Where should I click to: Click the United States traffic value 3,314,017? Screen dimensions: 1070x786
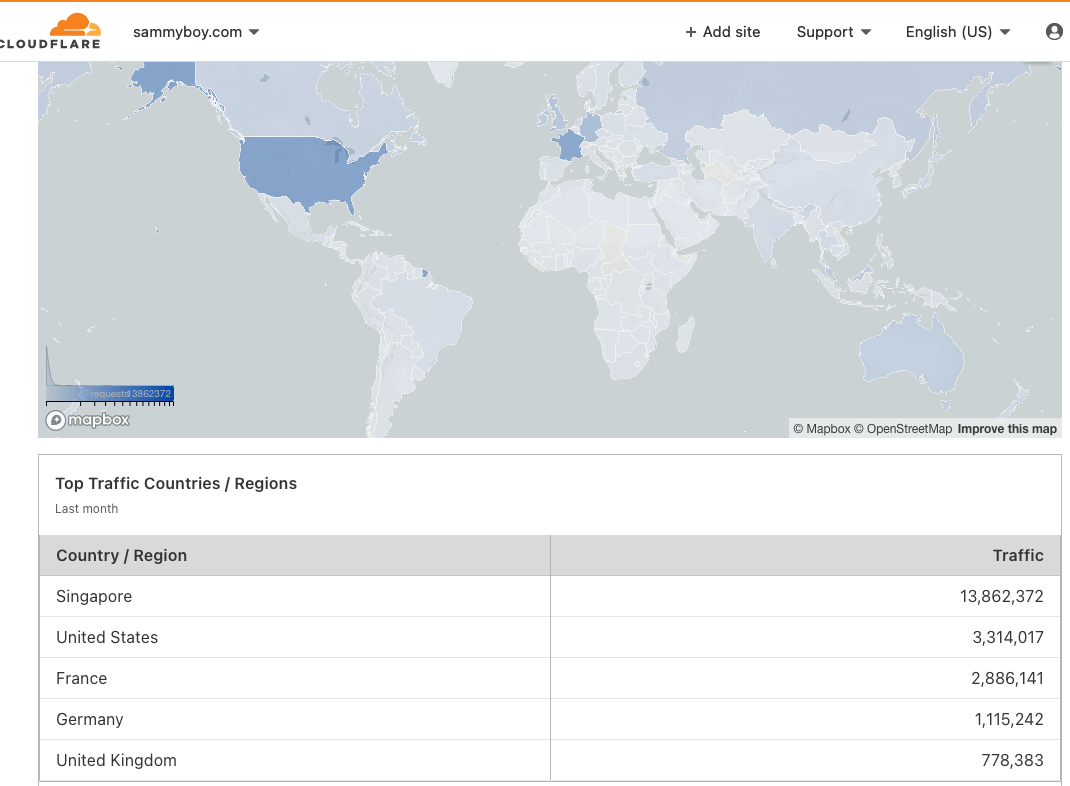(x=1007, y=638)
